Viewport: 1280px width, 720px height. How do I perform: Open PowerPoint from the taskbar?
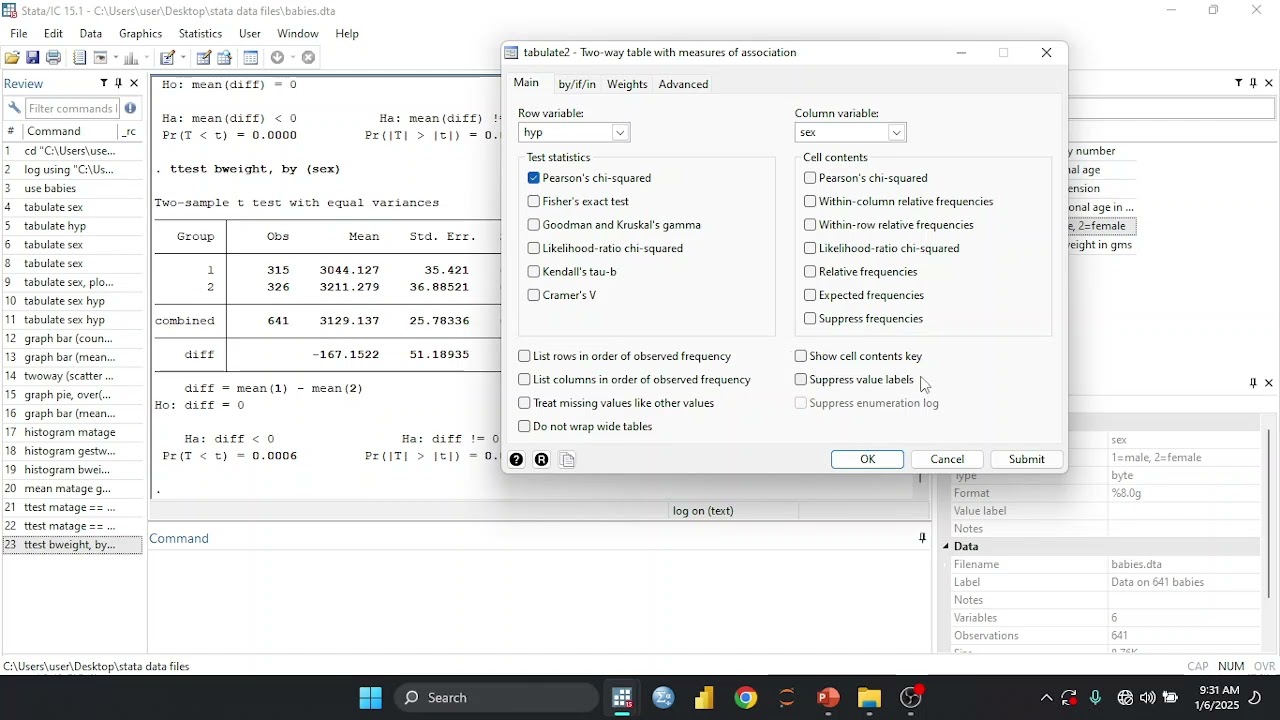coord(829,698)
